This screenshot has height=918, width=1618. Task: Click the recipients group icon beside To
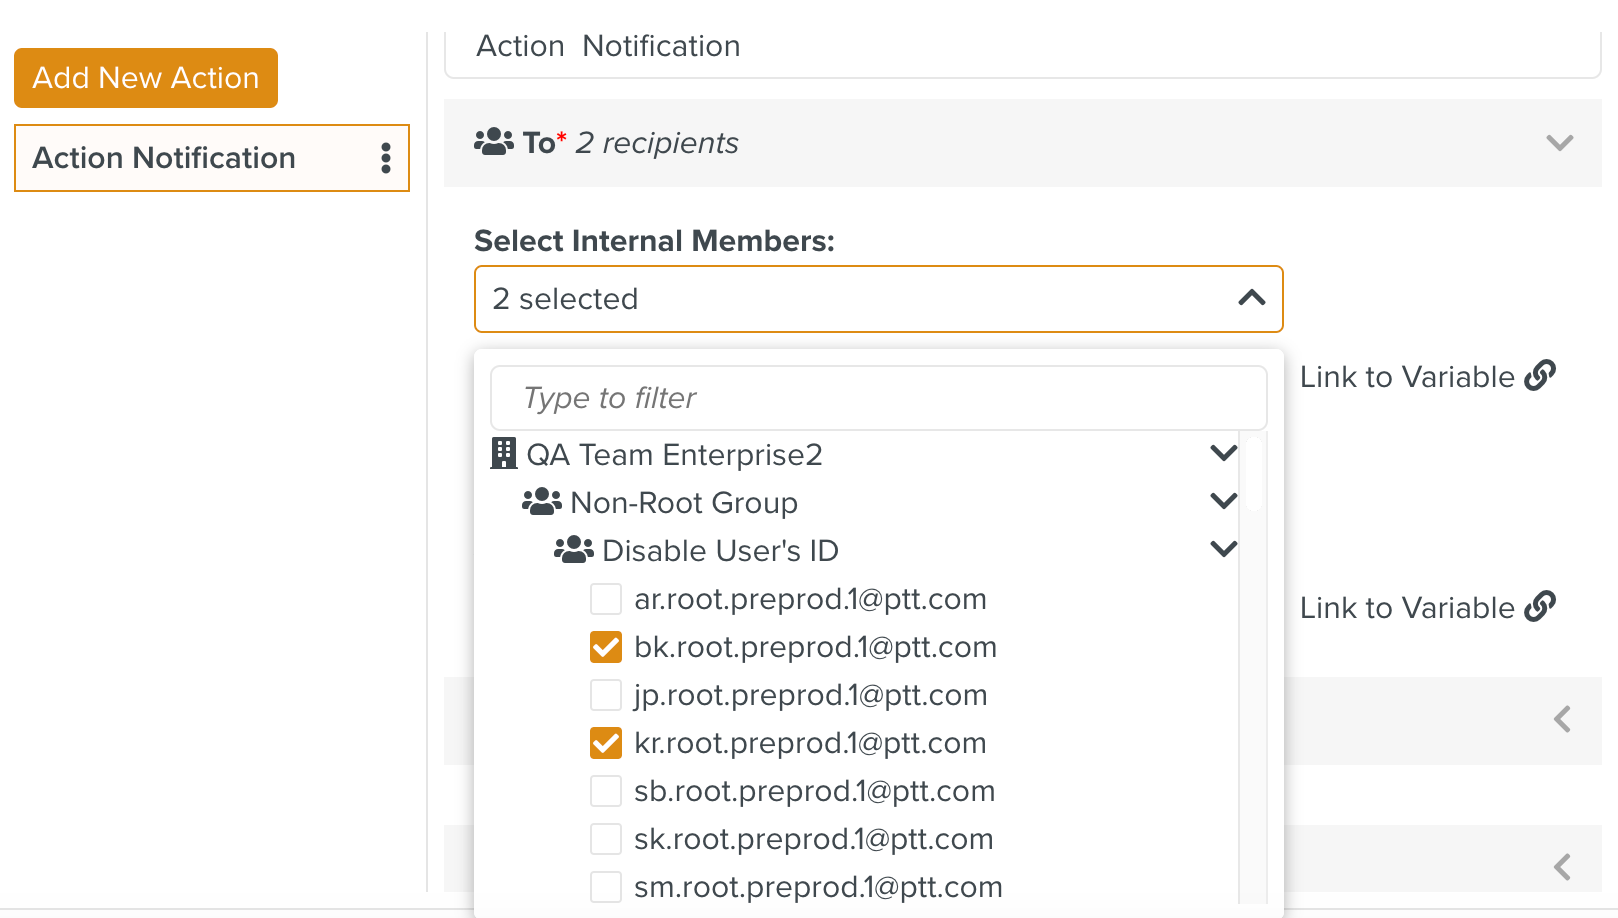coord(493,142)
